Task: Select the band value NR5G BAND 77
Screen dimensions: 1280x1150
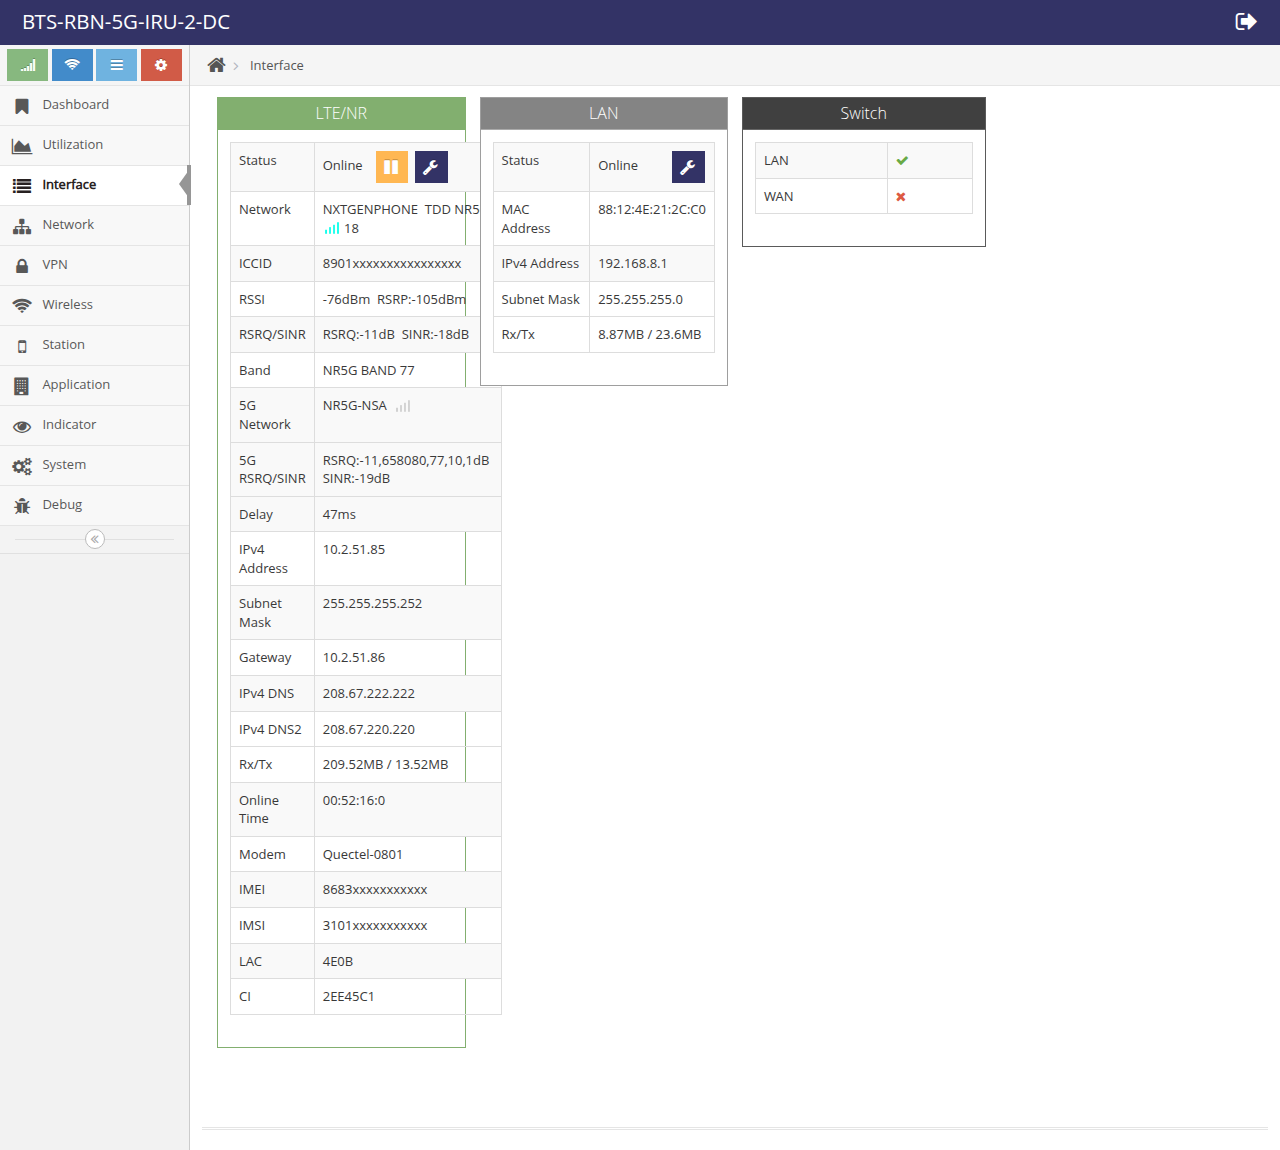Action: (369, 371)
